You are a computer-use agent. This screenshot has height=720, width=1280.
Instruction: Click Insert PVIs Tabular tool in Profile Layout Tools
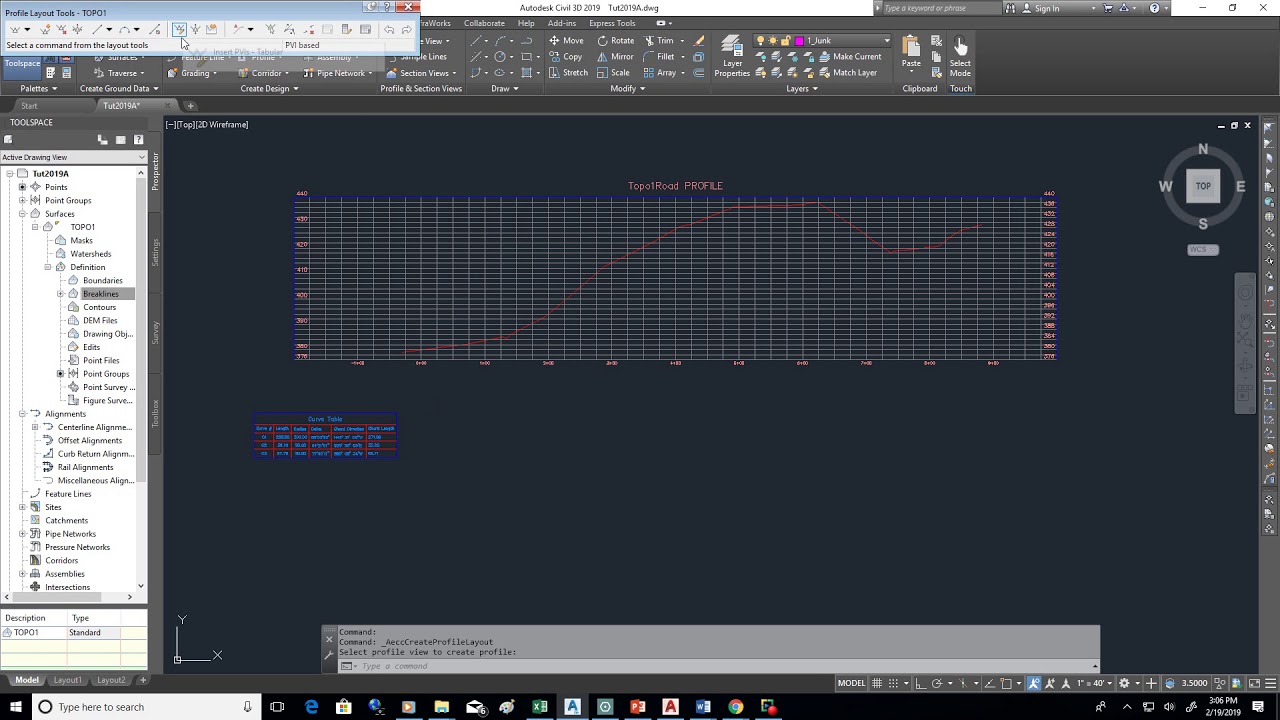[x=178, y=29]
